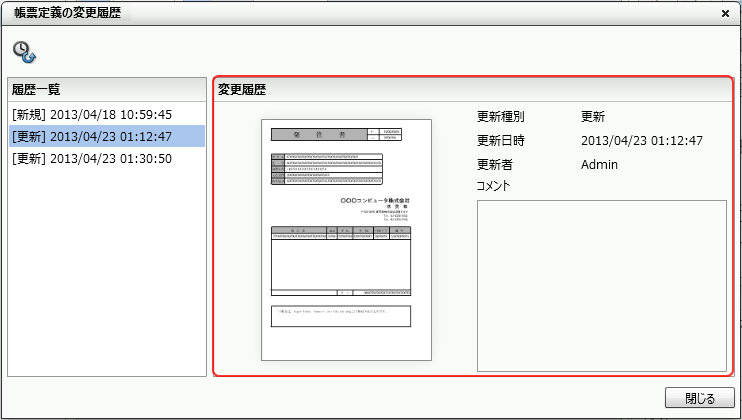The width and height of the screenshot is (742, 420).
Task: Click the 履歴一覧 panel header
Action: point(107,89)
